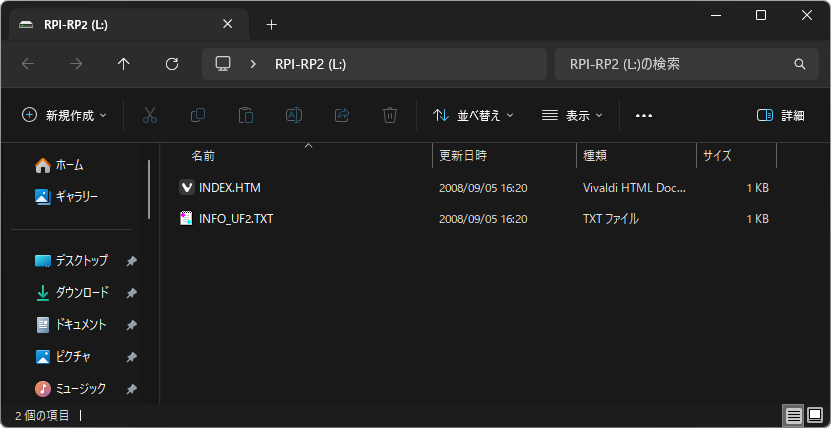Click the pin icon beside ピクチャ

[131, 357]
